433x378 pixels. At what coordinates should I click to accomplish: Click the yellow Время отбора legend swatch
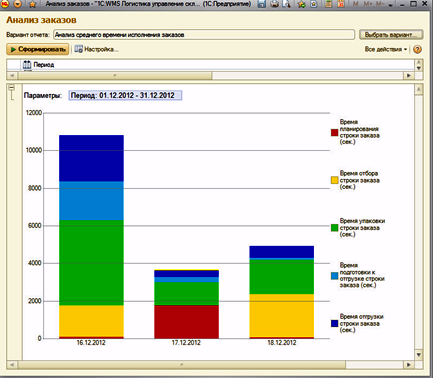coord(334,180)
